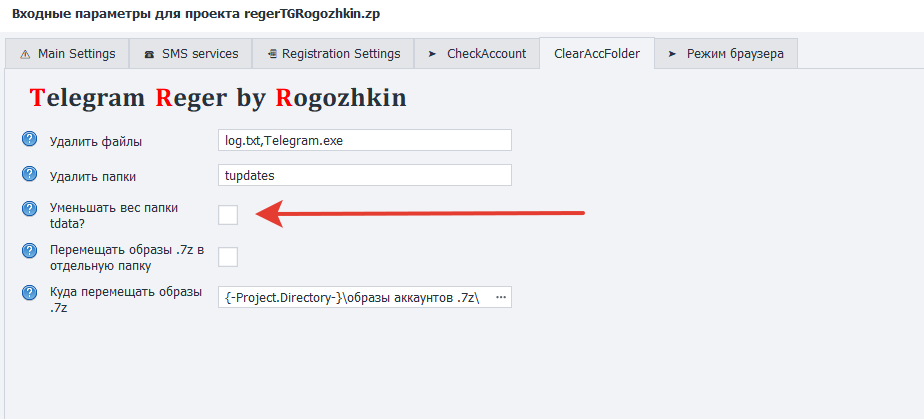The height and width of the screenshot is (419, 924).
Task: Click help icon for Куда перемещать образы
Action: coord(29,293)
